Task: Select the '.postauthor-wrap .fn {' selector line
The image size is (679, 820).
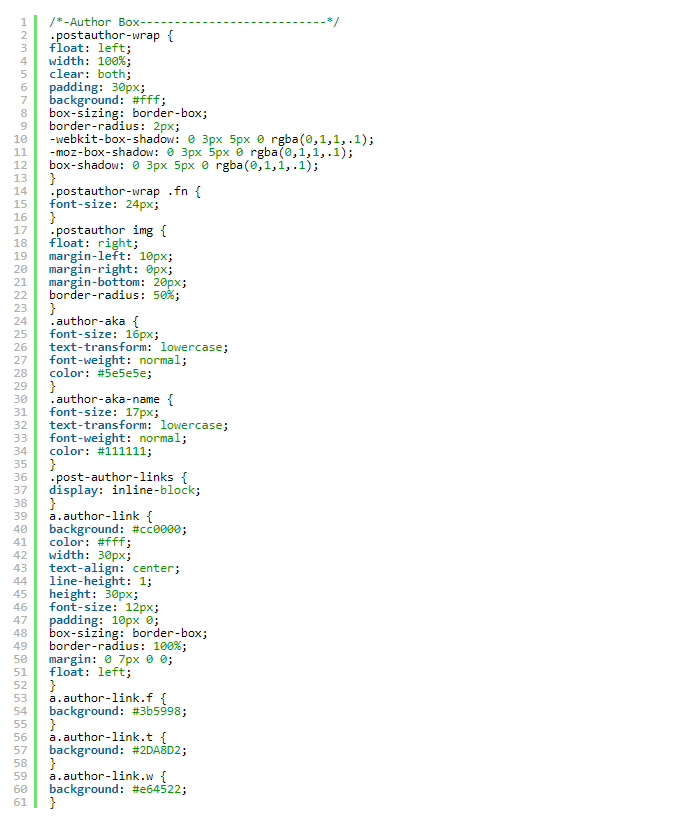Action: (x=125, y=191)
